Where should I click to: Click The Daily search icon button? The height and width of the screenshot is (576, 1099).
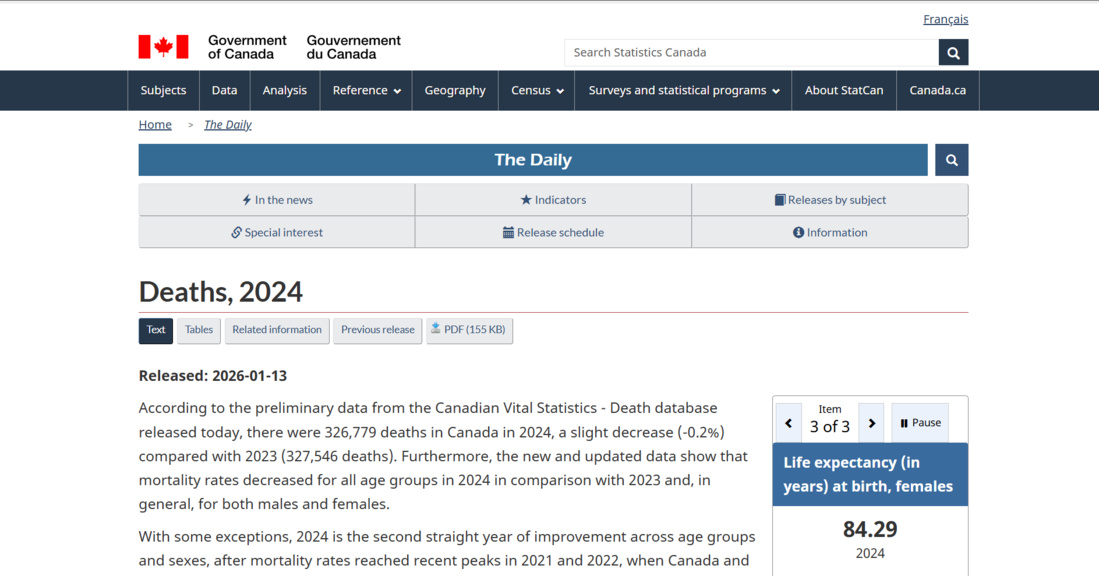tap(951, 160)
